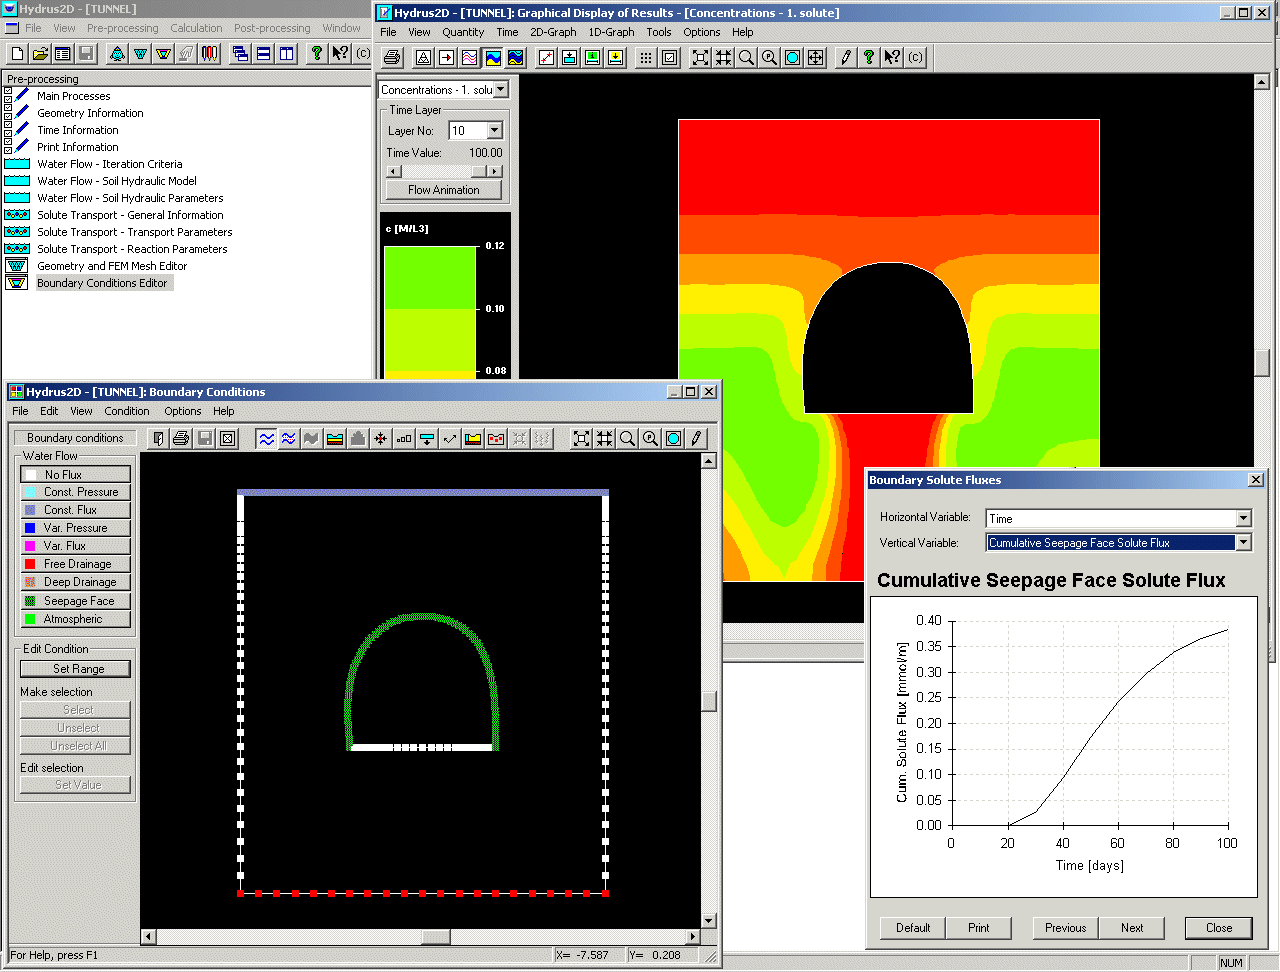Click the view-all extents icon in Graphical Display toolbar
1280x972 pixels.
(701, 57)
